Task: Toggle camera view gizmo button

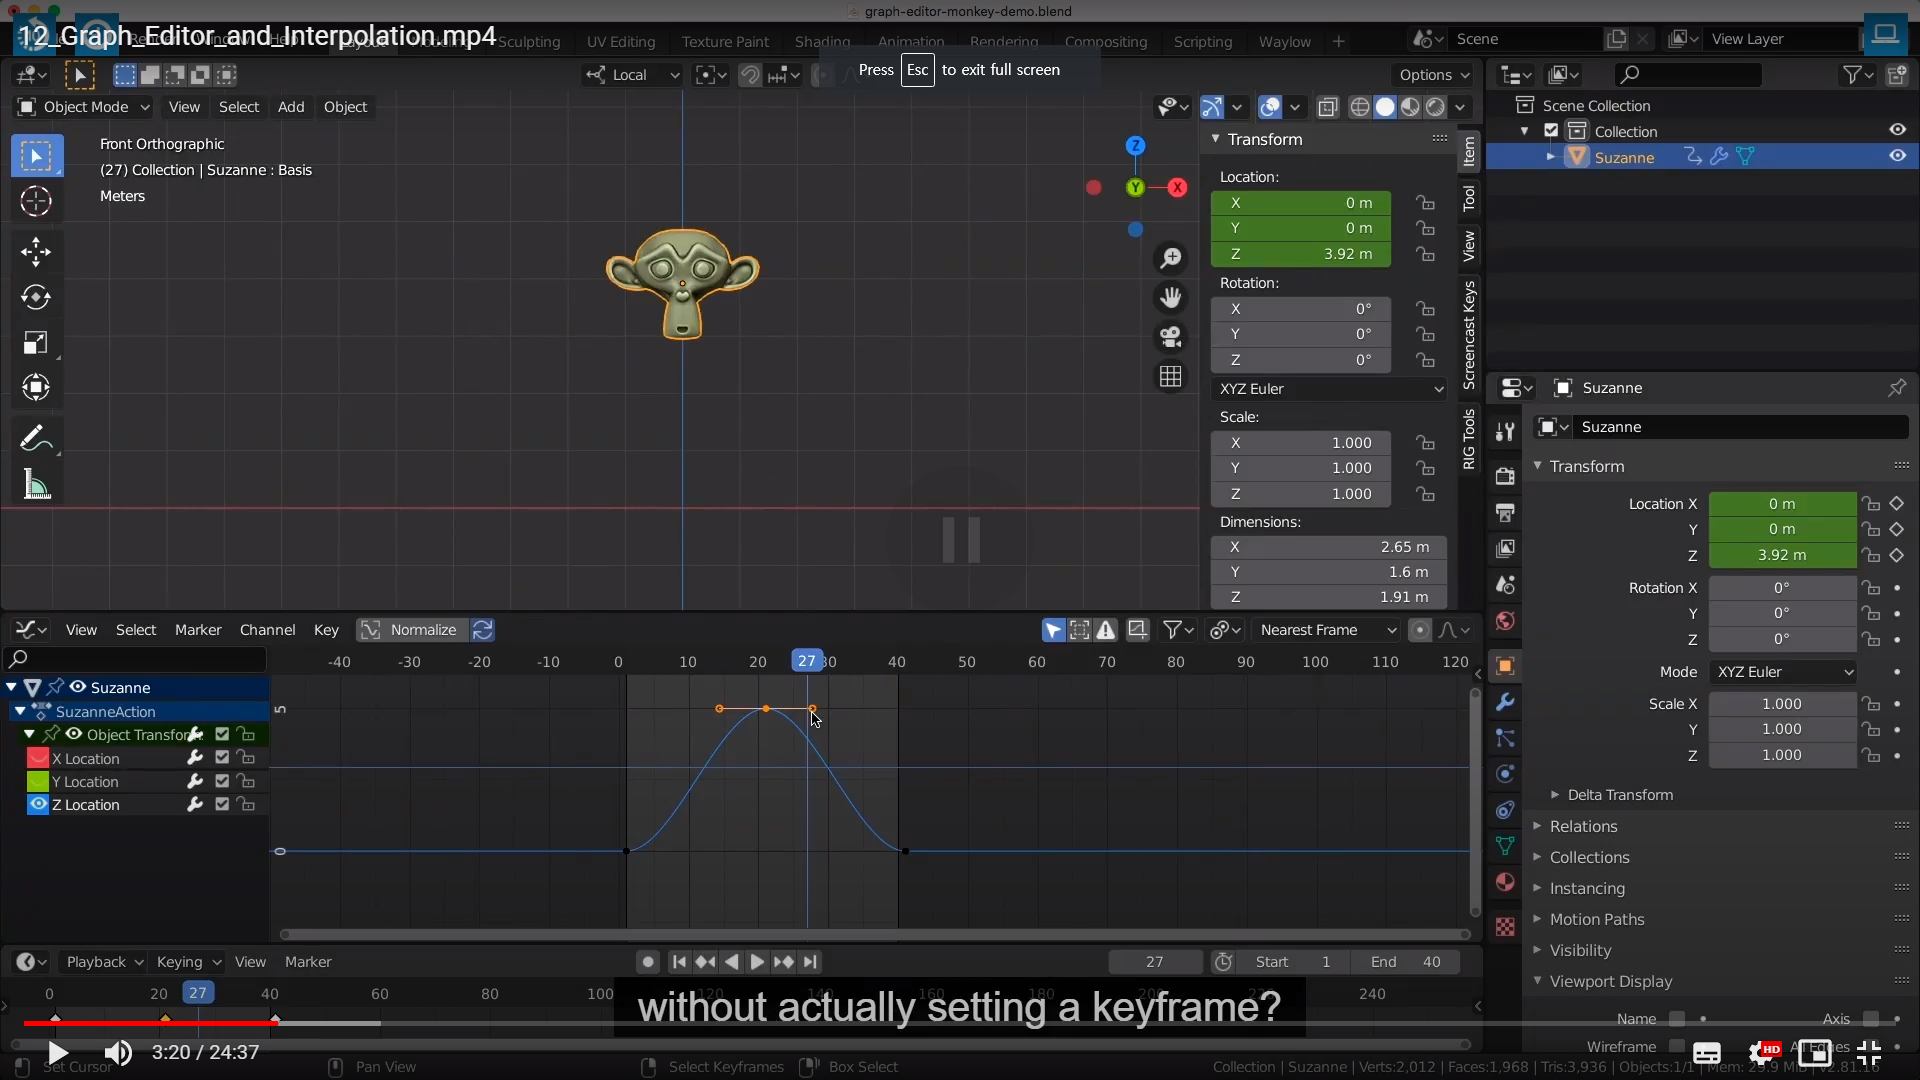Action: pyautogui.click(x=1170, y=337)
